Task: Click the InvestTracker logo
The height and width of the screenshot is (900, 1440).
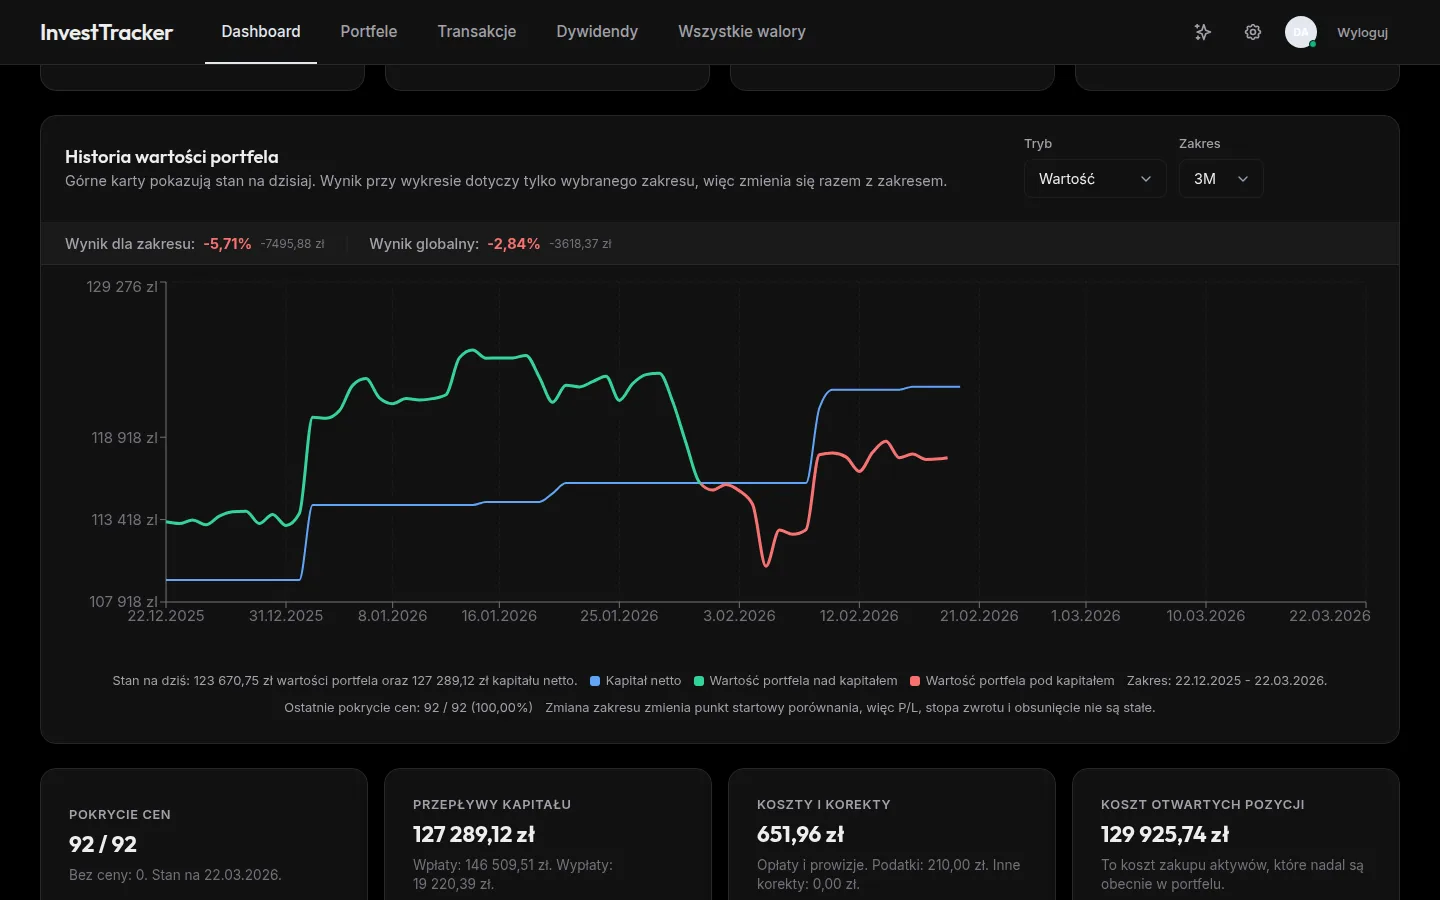Action: (x=105, y=32)
